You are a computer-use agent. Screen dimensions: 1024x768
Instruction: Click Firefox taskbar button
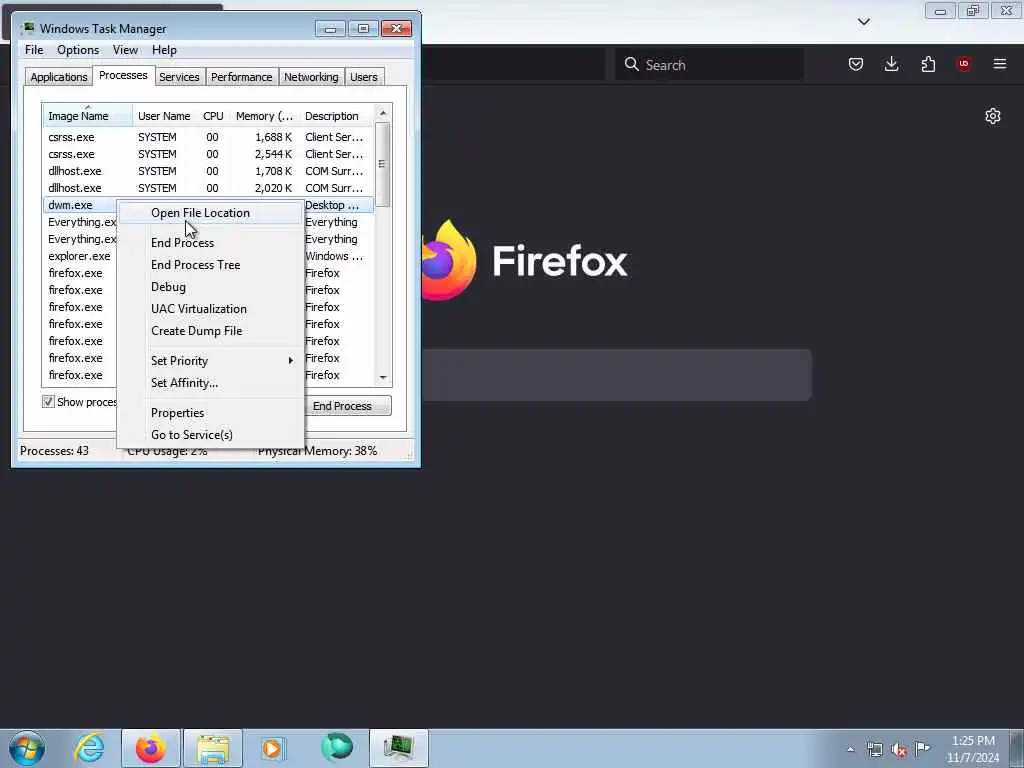(x=151, y=748)
